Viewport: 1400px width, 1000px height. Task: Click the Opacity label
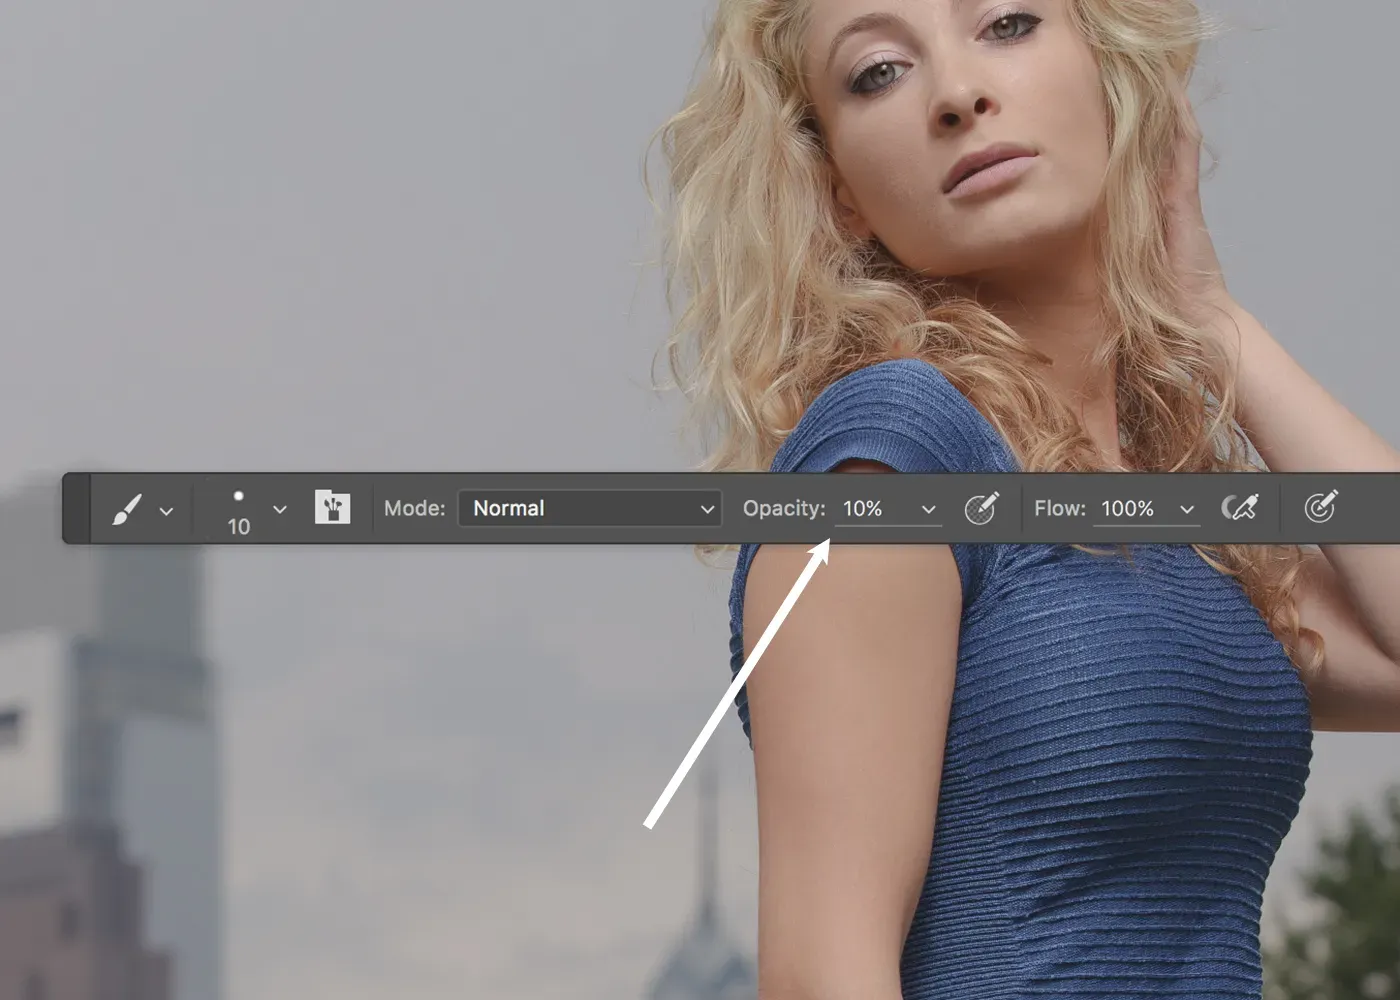[x=783, y=508]
